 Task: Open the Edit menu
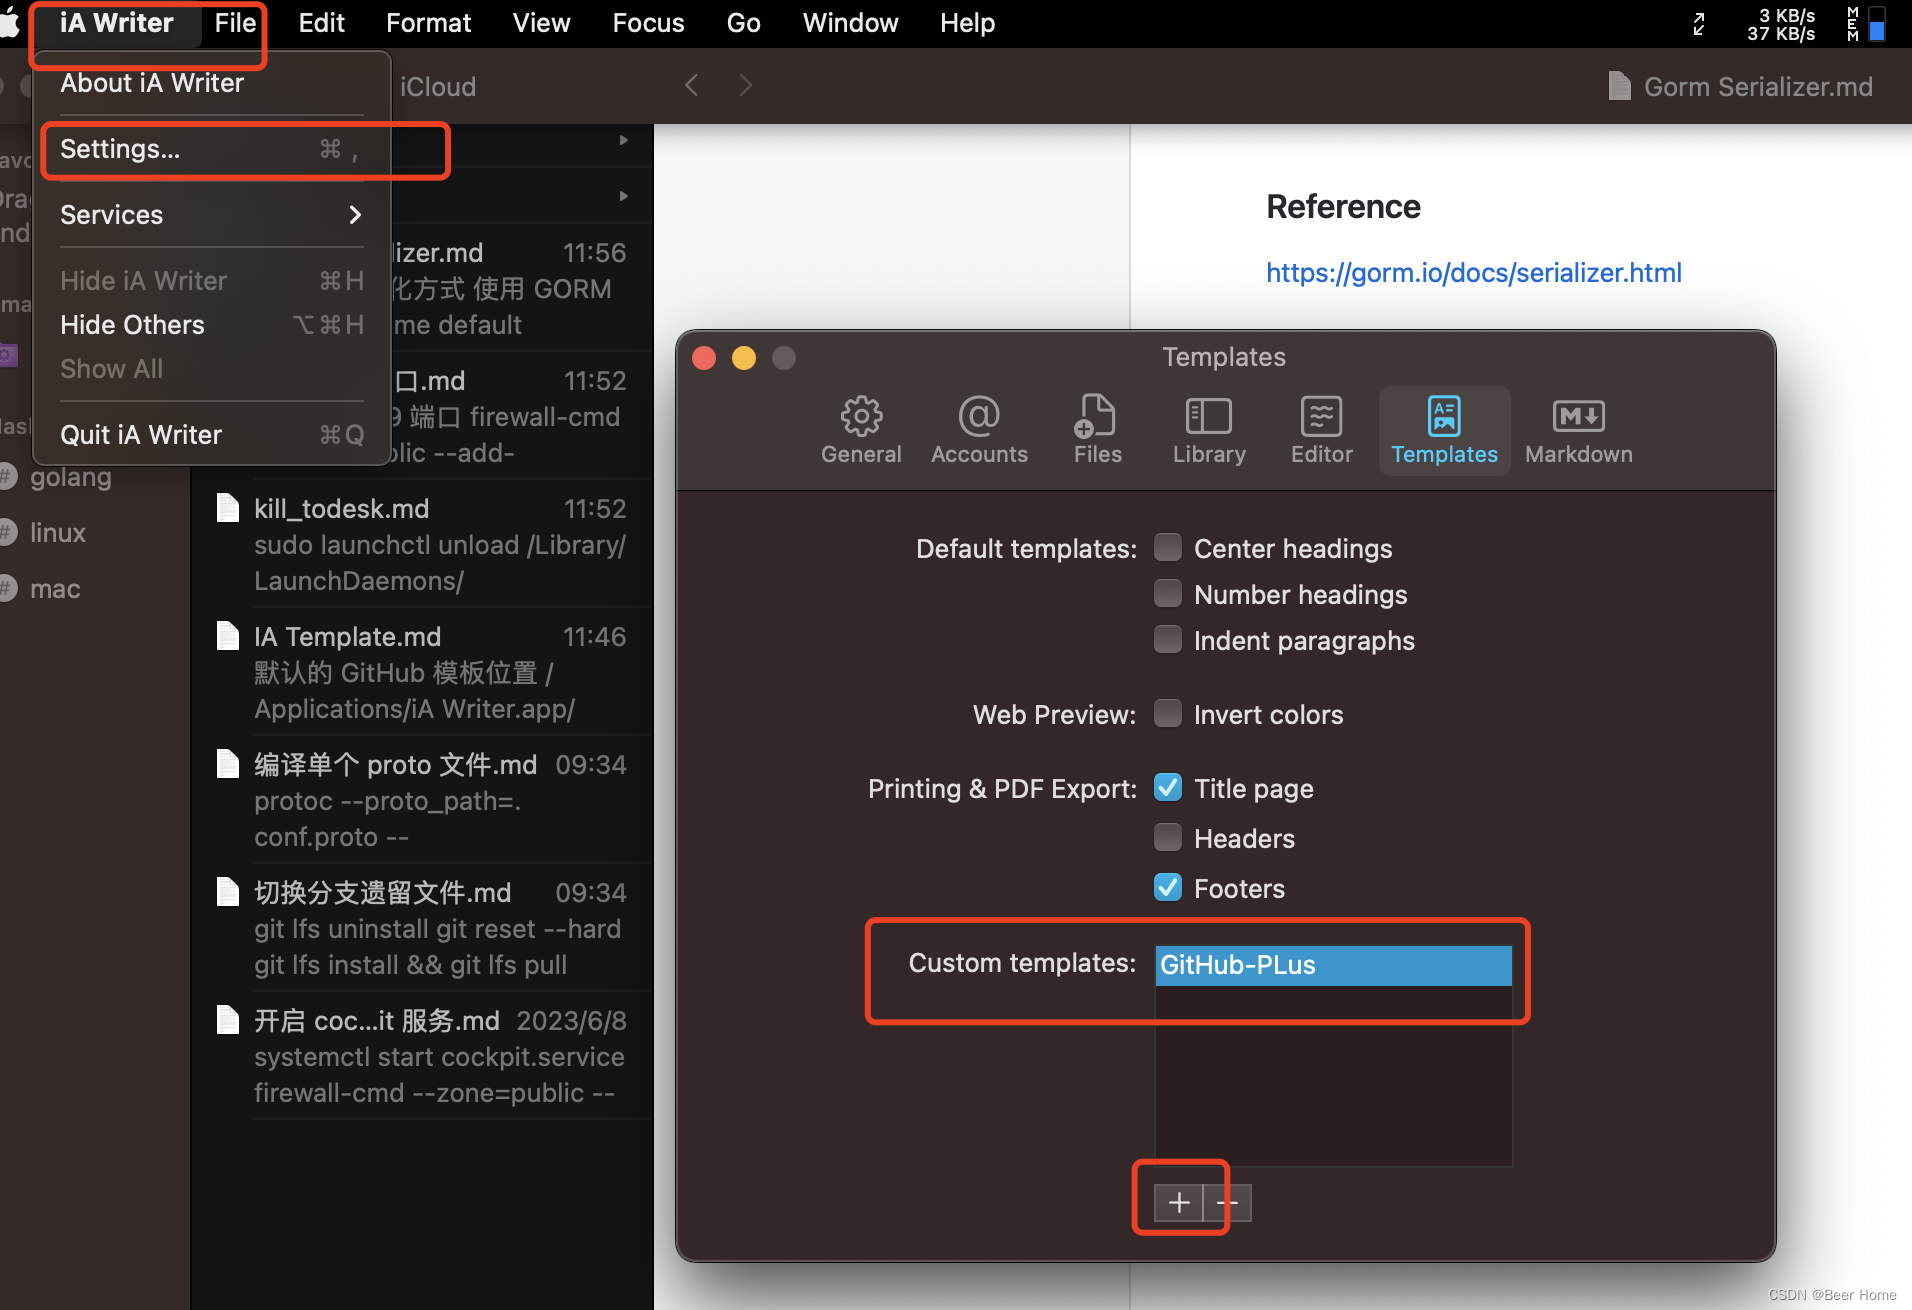321,23
